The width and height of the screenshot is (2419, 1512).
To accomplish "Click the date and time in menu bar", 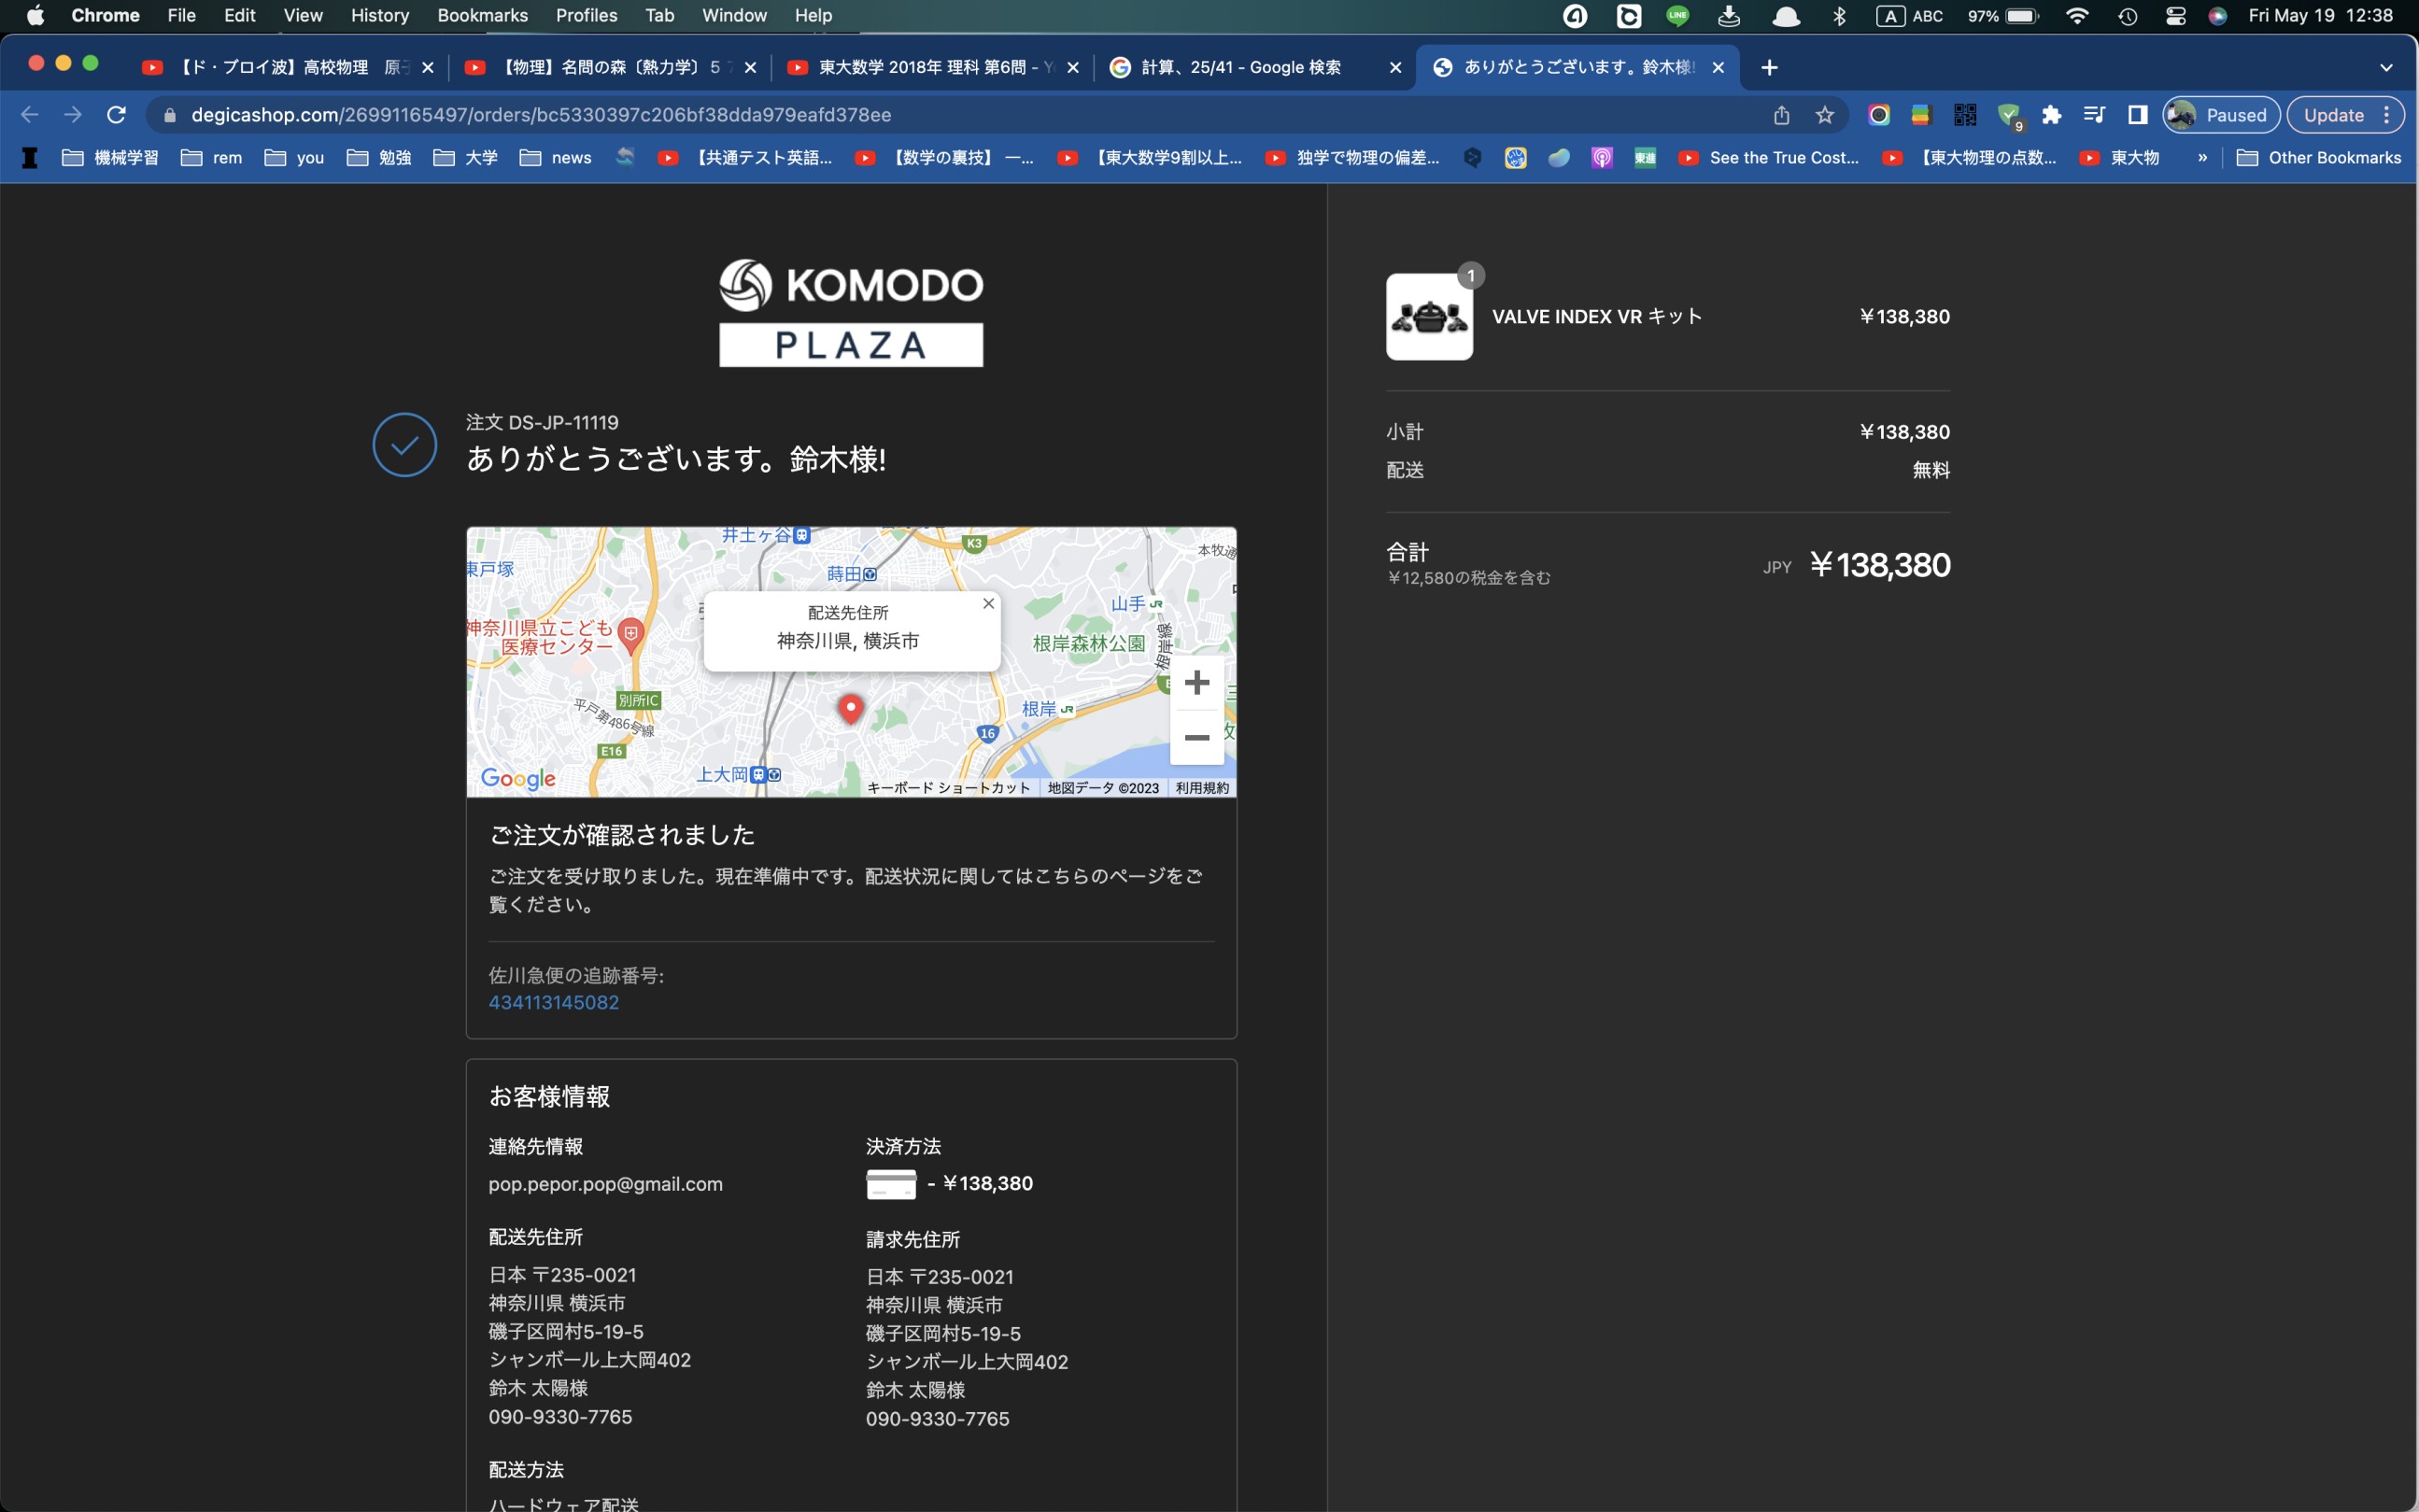I will (2321, 15).
